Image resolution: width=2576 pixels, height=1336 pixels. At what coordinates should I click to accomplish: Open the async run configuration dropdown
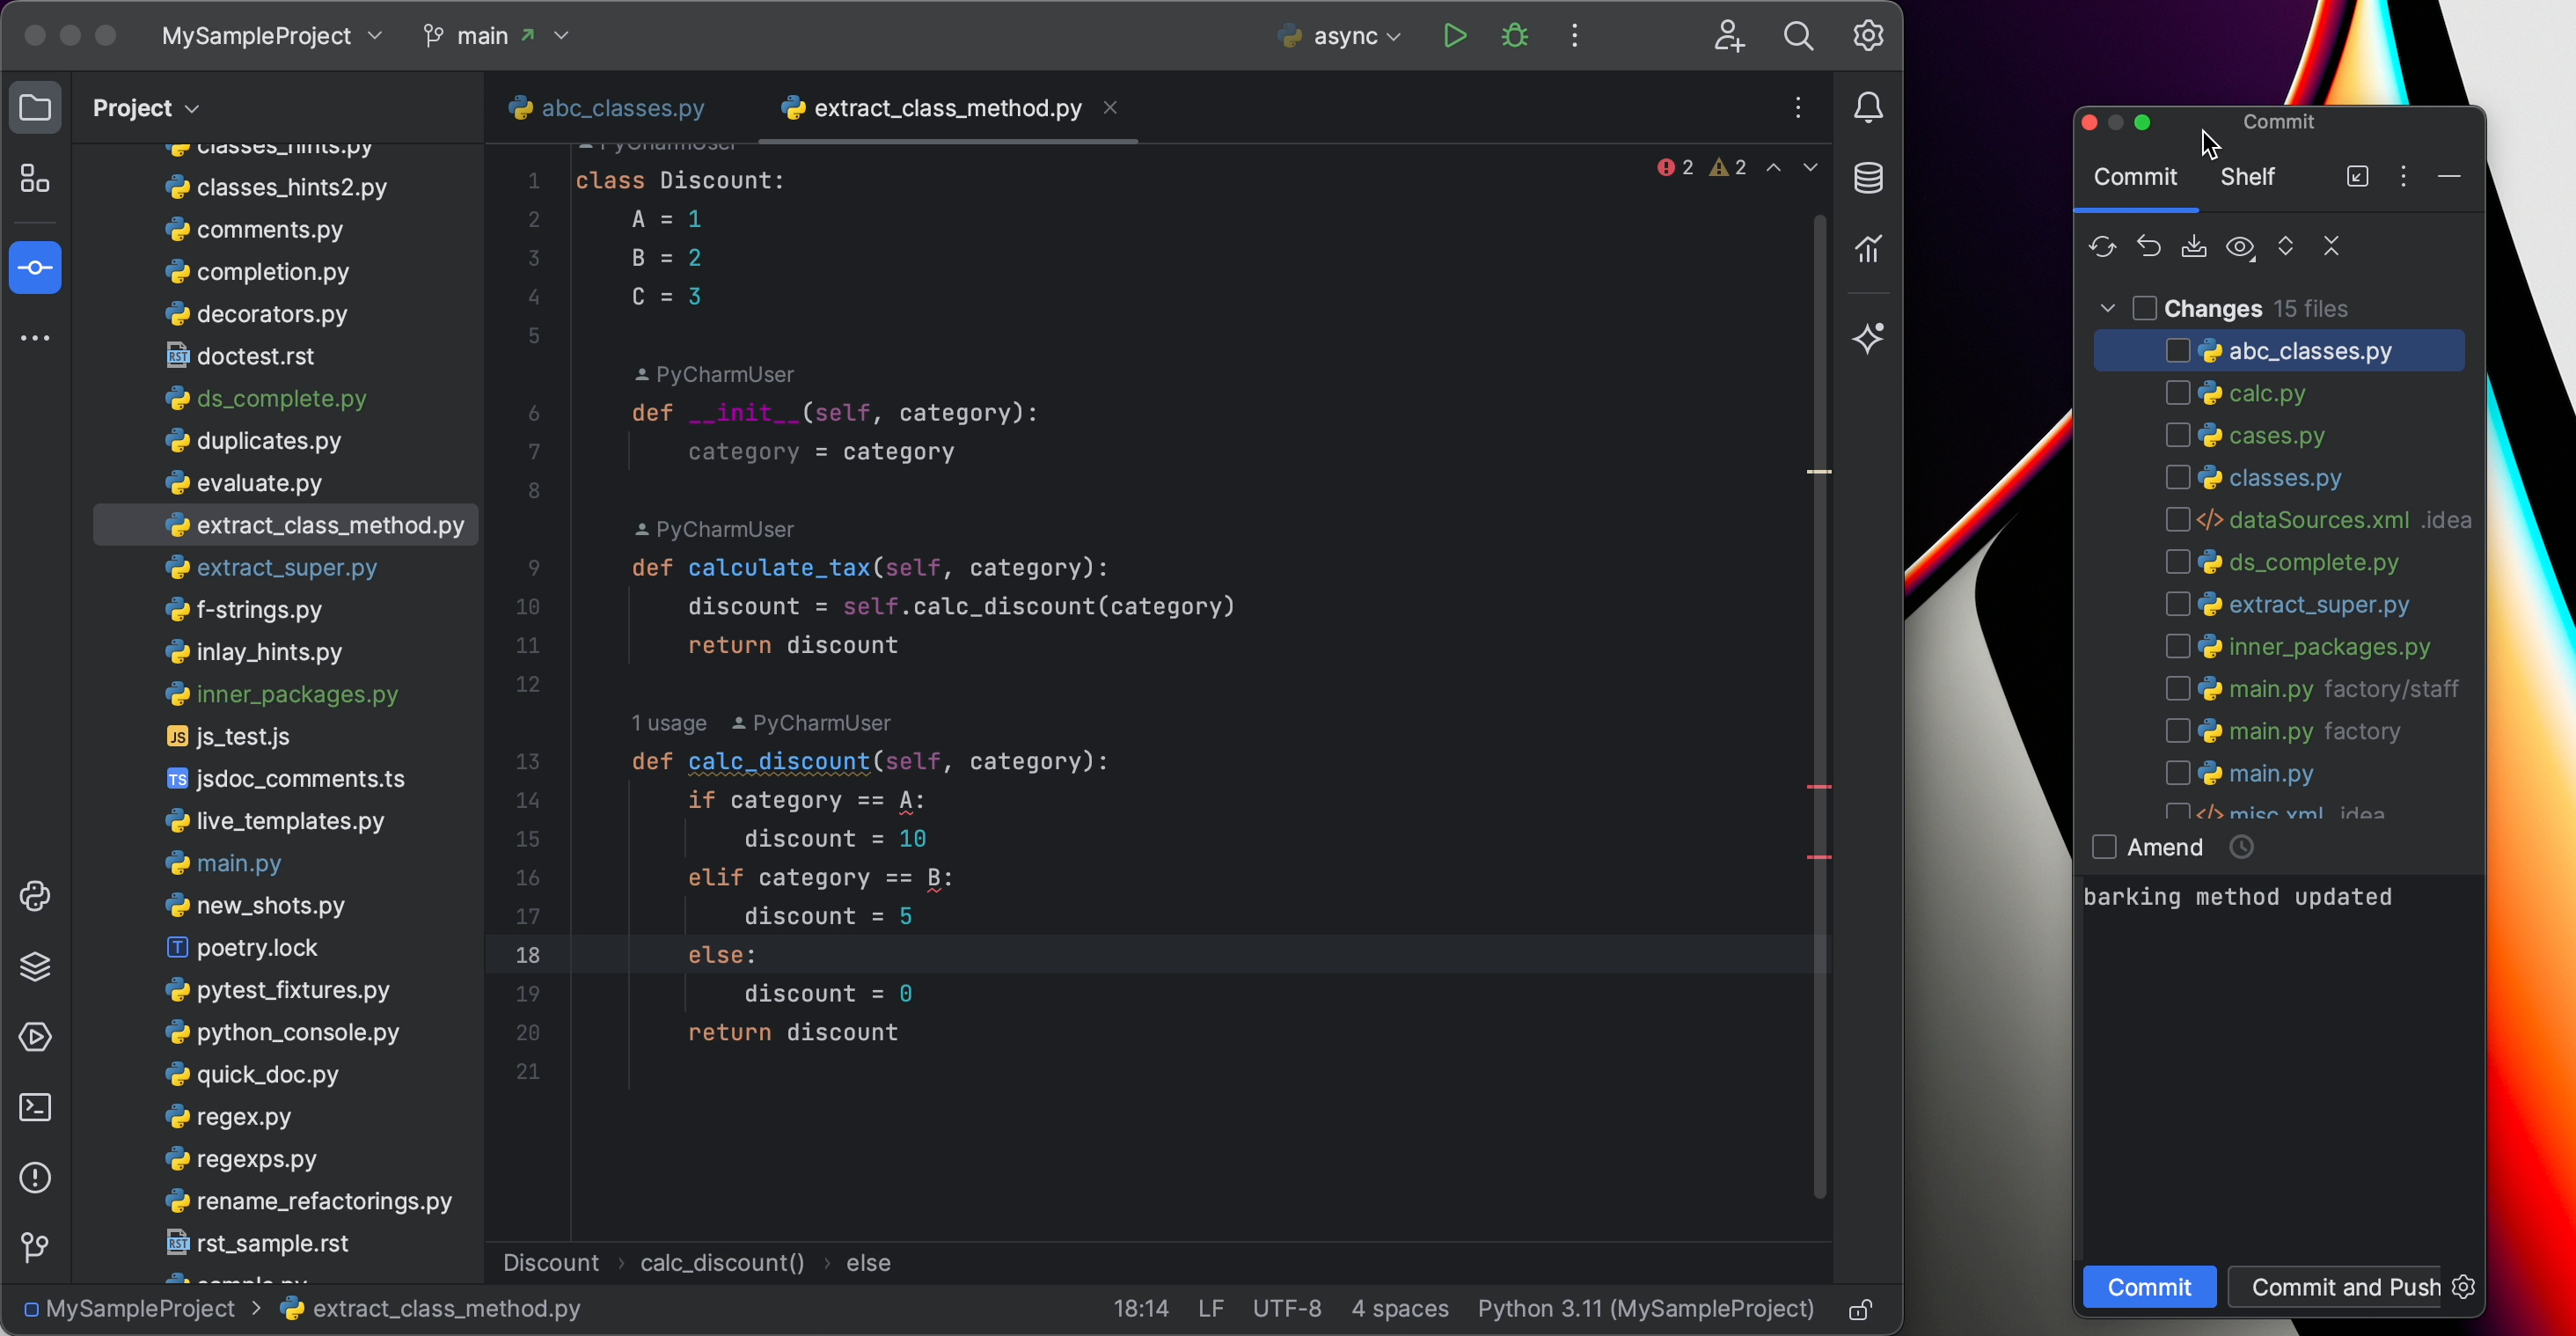(1340, 36)
